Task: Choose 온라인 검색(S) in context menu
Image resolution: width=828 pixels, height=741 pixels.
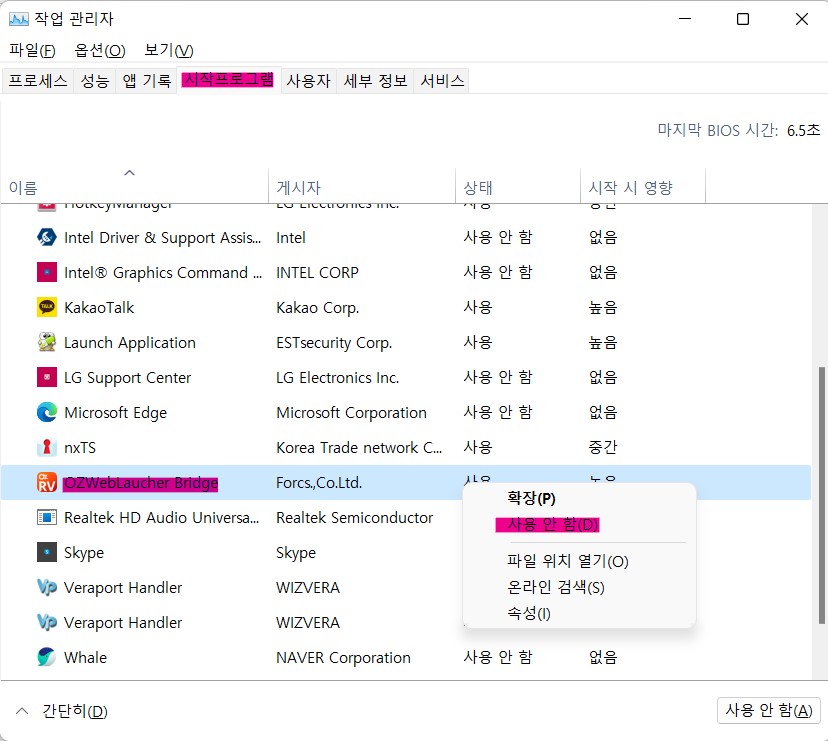Action: pos(579,587)
